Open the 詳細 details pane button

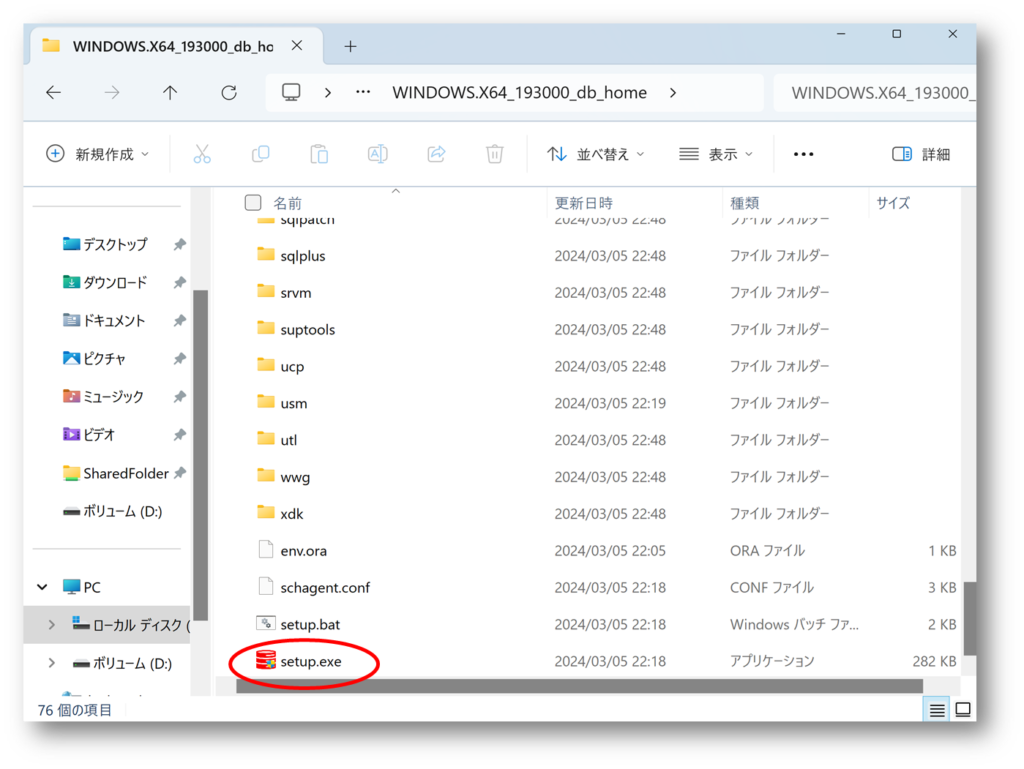coord(921,154)
